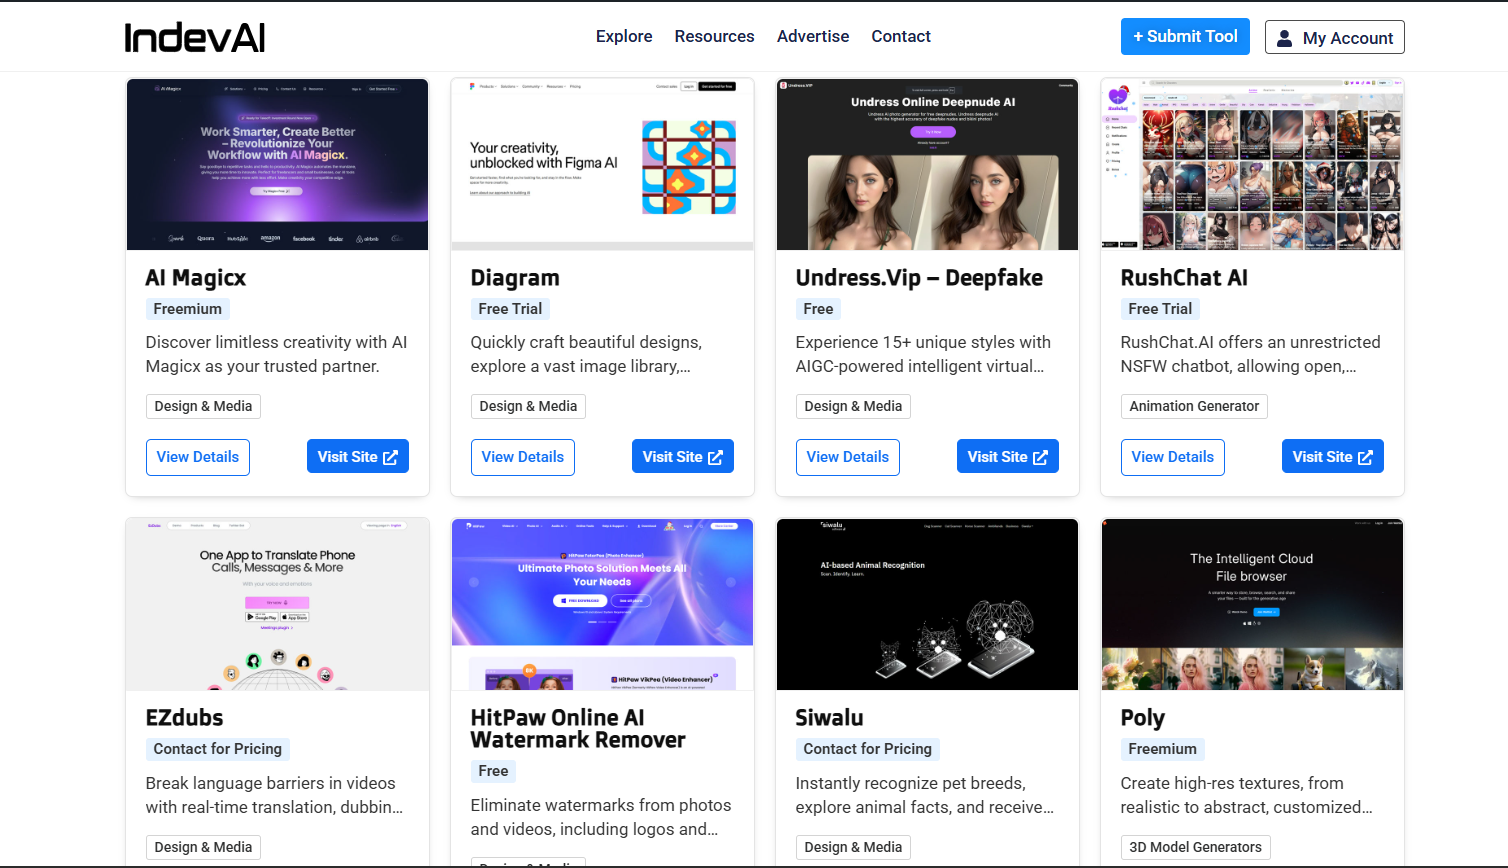1508x868 pixels.
Task: Click the AI Magicx description text
Action: coord(277,354)
